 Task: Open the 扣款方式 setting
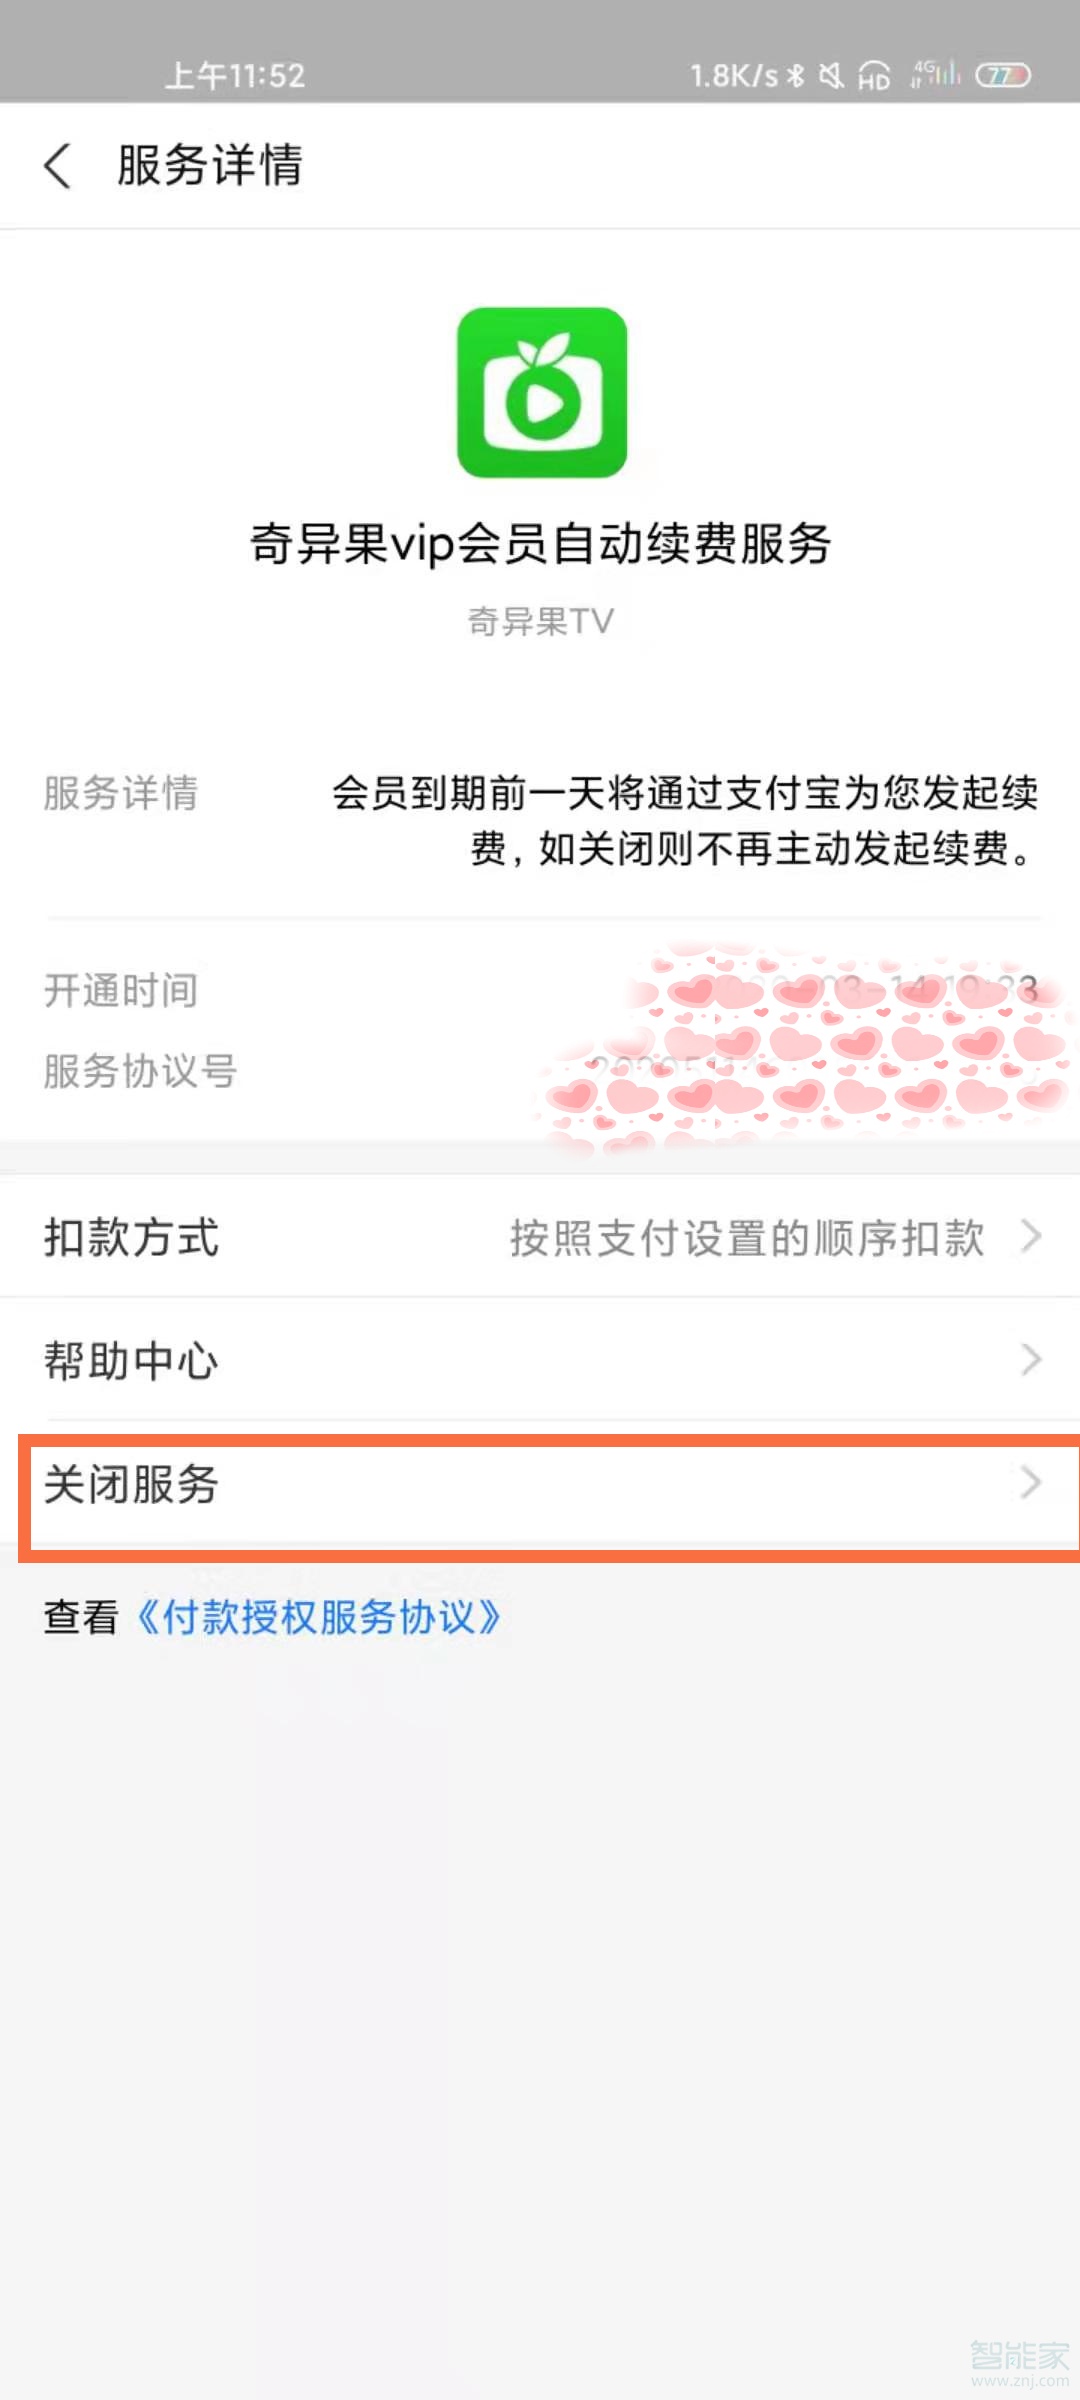(132, 1238)
